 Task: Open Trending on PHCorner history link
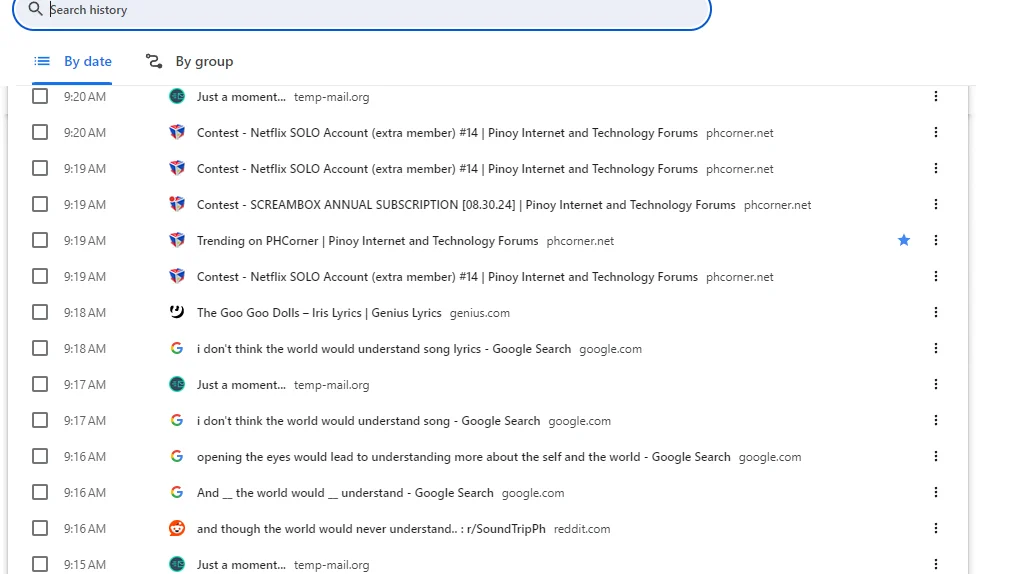[x=367, y=241]
